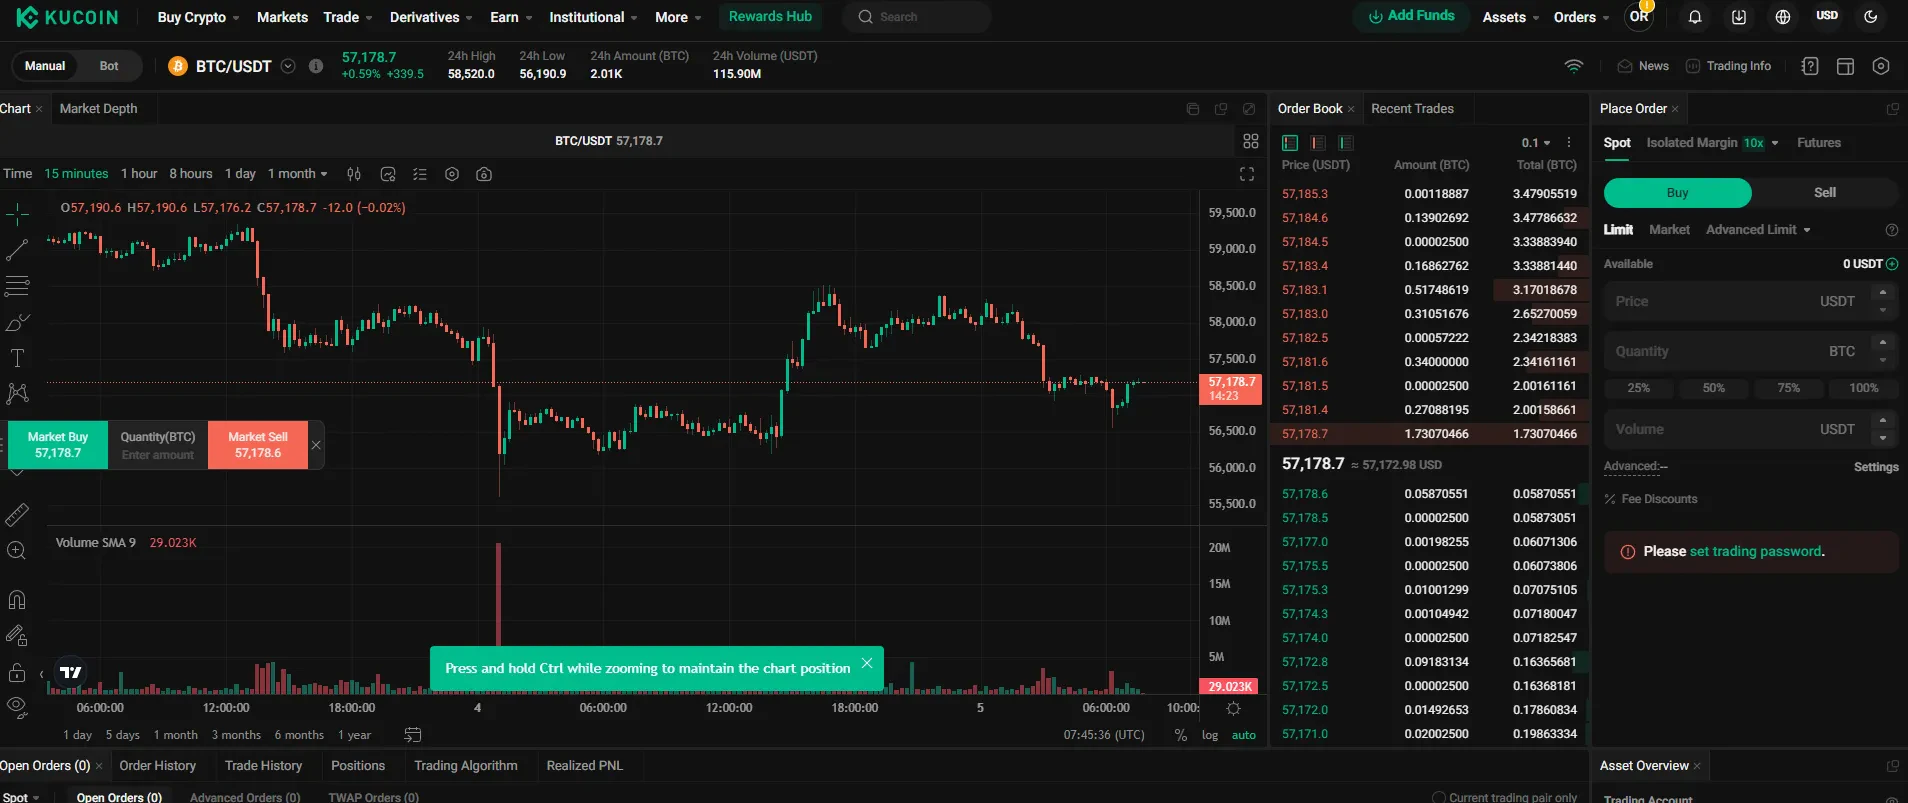Show only sell orders in order book
The height and width of the screenshot is (803, 1908).
pos(1318,143)
